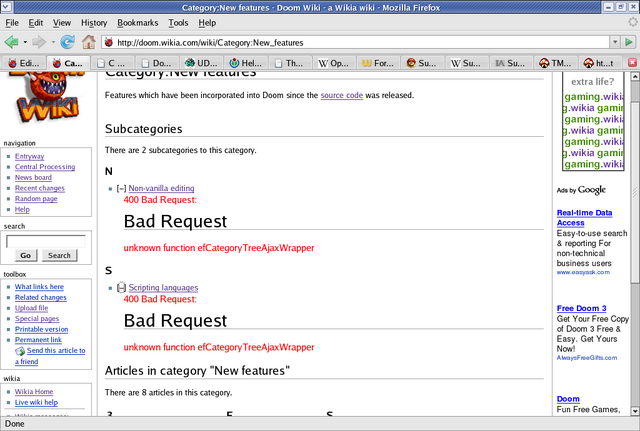Open the Bookmarks menu
This screenshot has width=640, height=431.
(x=138, y=23)
